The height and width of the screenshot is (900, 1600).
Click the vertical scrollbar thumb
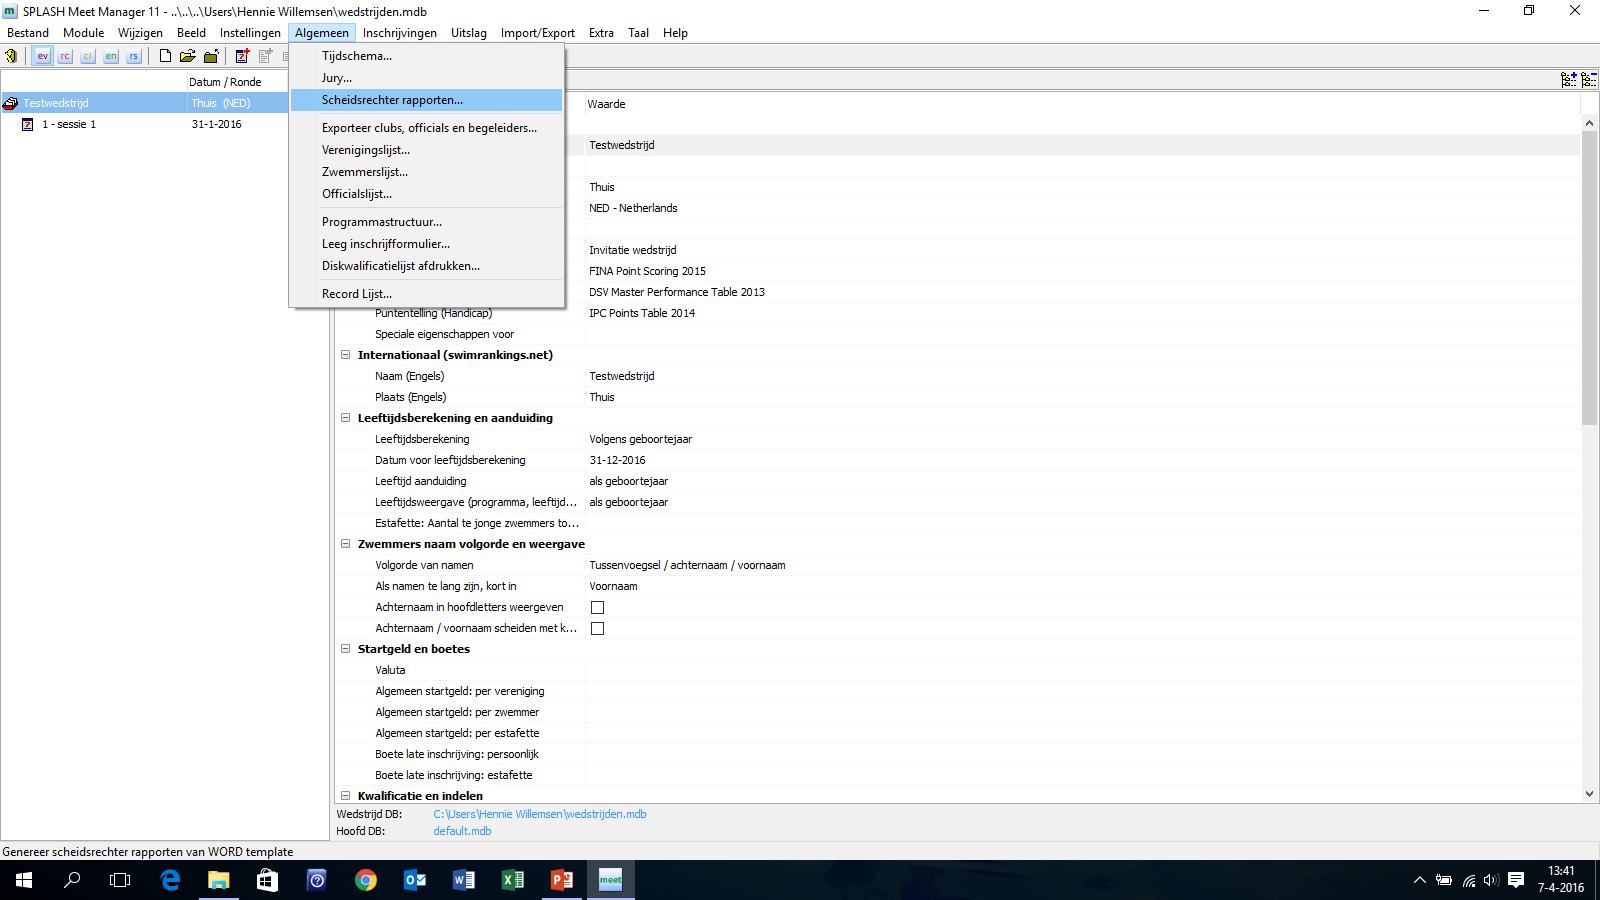1589,277
